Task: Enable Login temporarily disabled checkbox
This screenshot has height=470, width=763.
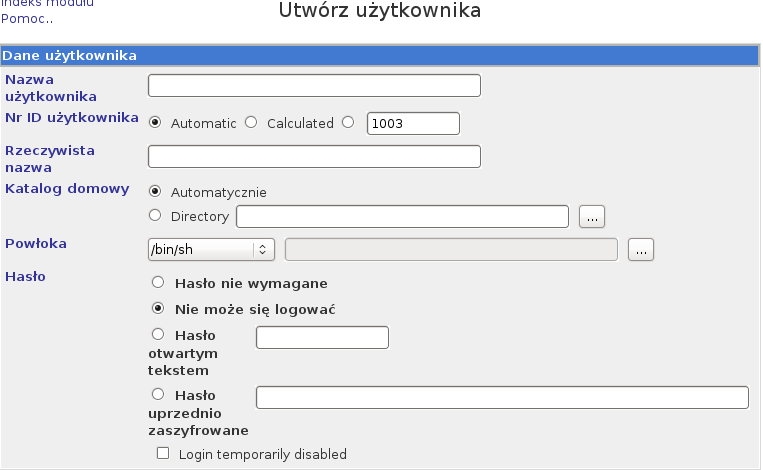Action: pos(163,453)
